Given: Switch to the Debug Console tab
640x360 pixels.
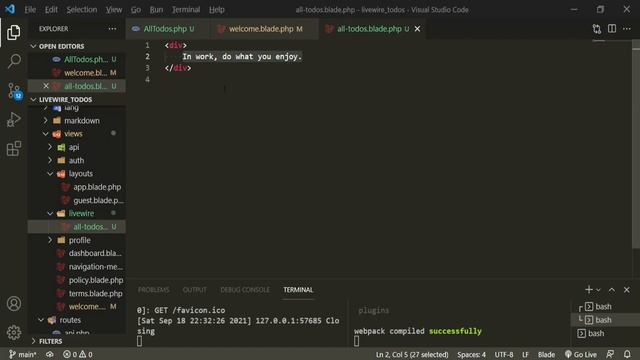Looking at the screenshot, I should coord(245,290).
